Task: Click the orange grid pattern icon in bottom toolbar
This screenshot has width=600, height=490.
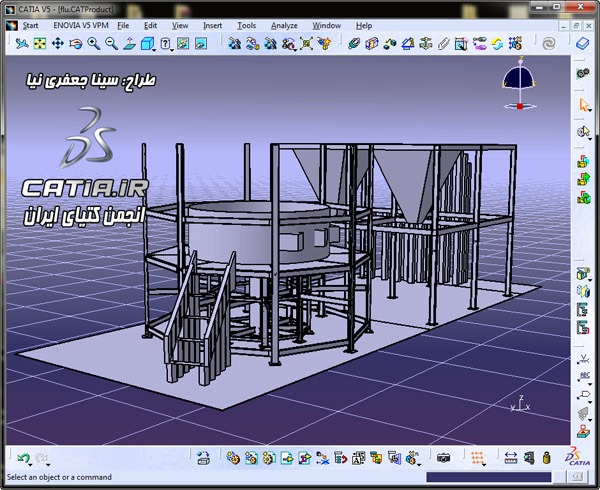Action: [x=477, y=458]
